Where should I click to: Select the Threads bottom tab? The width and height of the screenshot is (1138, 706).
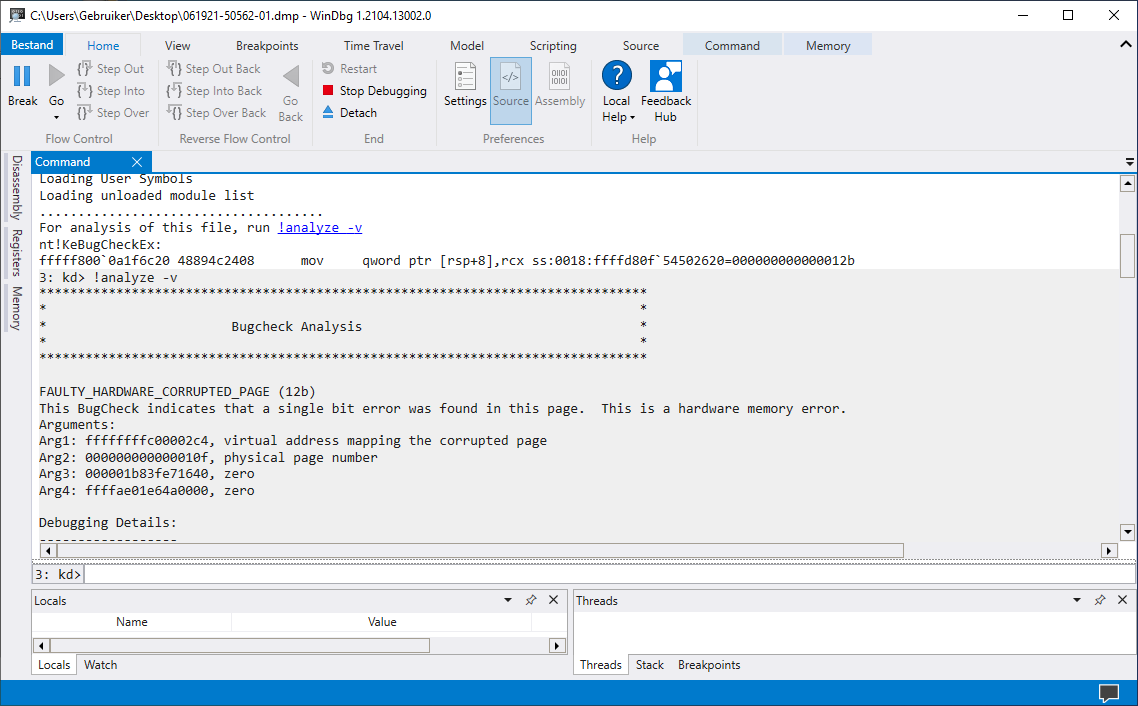point(600,665)
